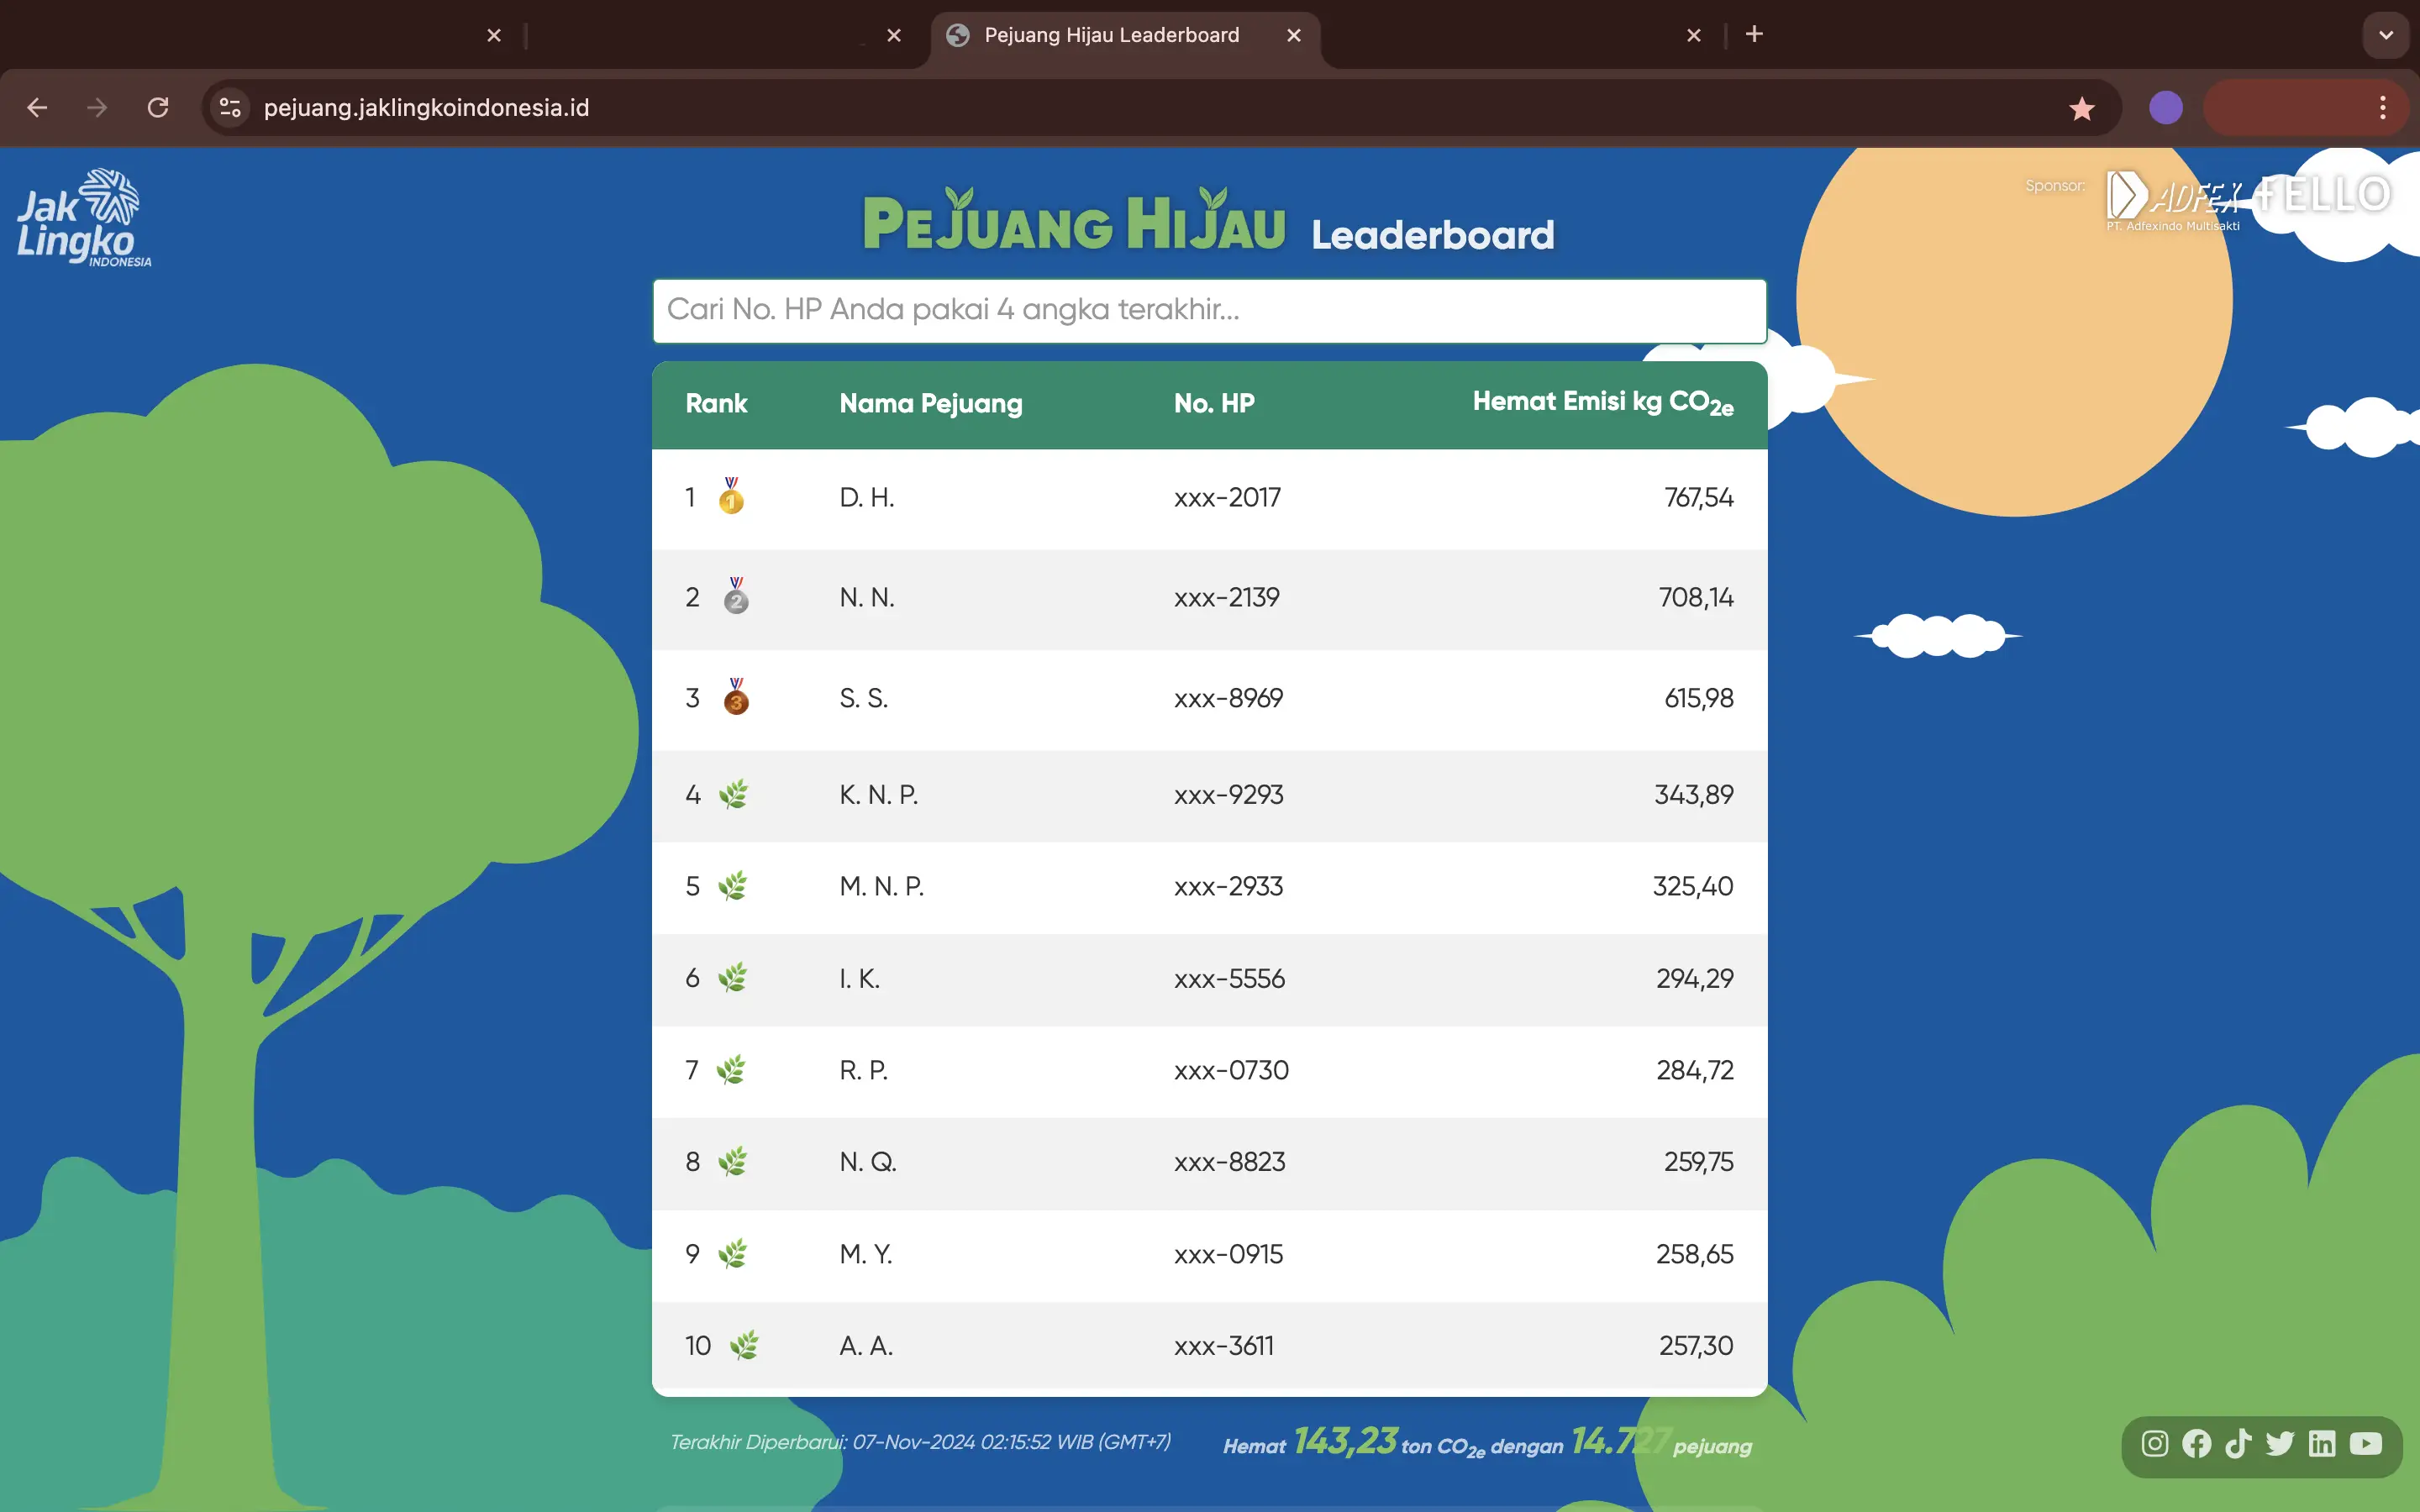Viewport: 2420px width, 1512px height.
Task: Select phone number xxx-2139
Action: click(1227, 597)
